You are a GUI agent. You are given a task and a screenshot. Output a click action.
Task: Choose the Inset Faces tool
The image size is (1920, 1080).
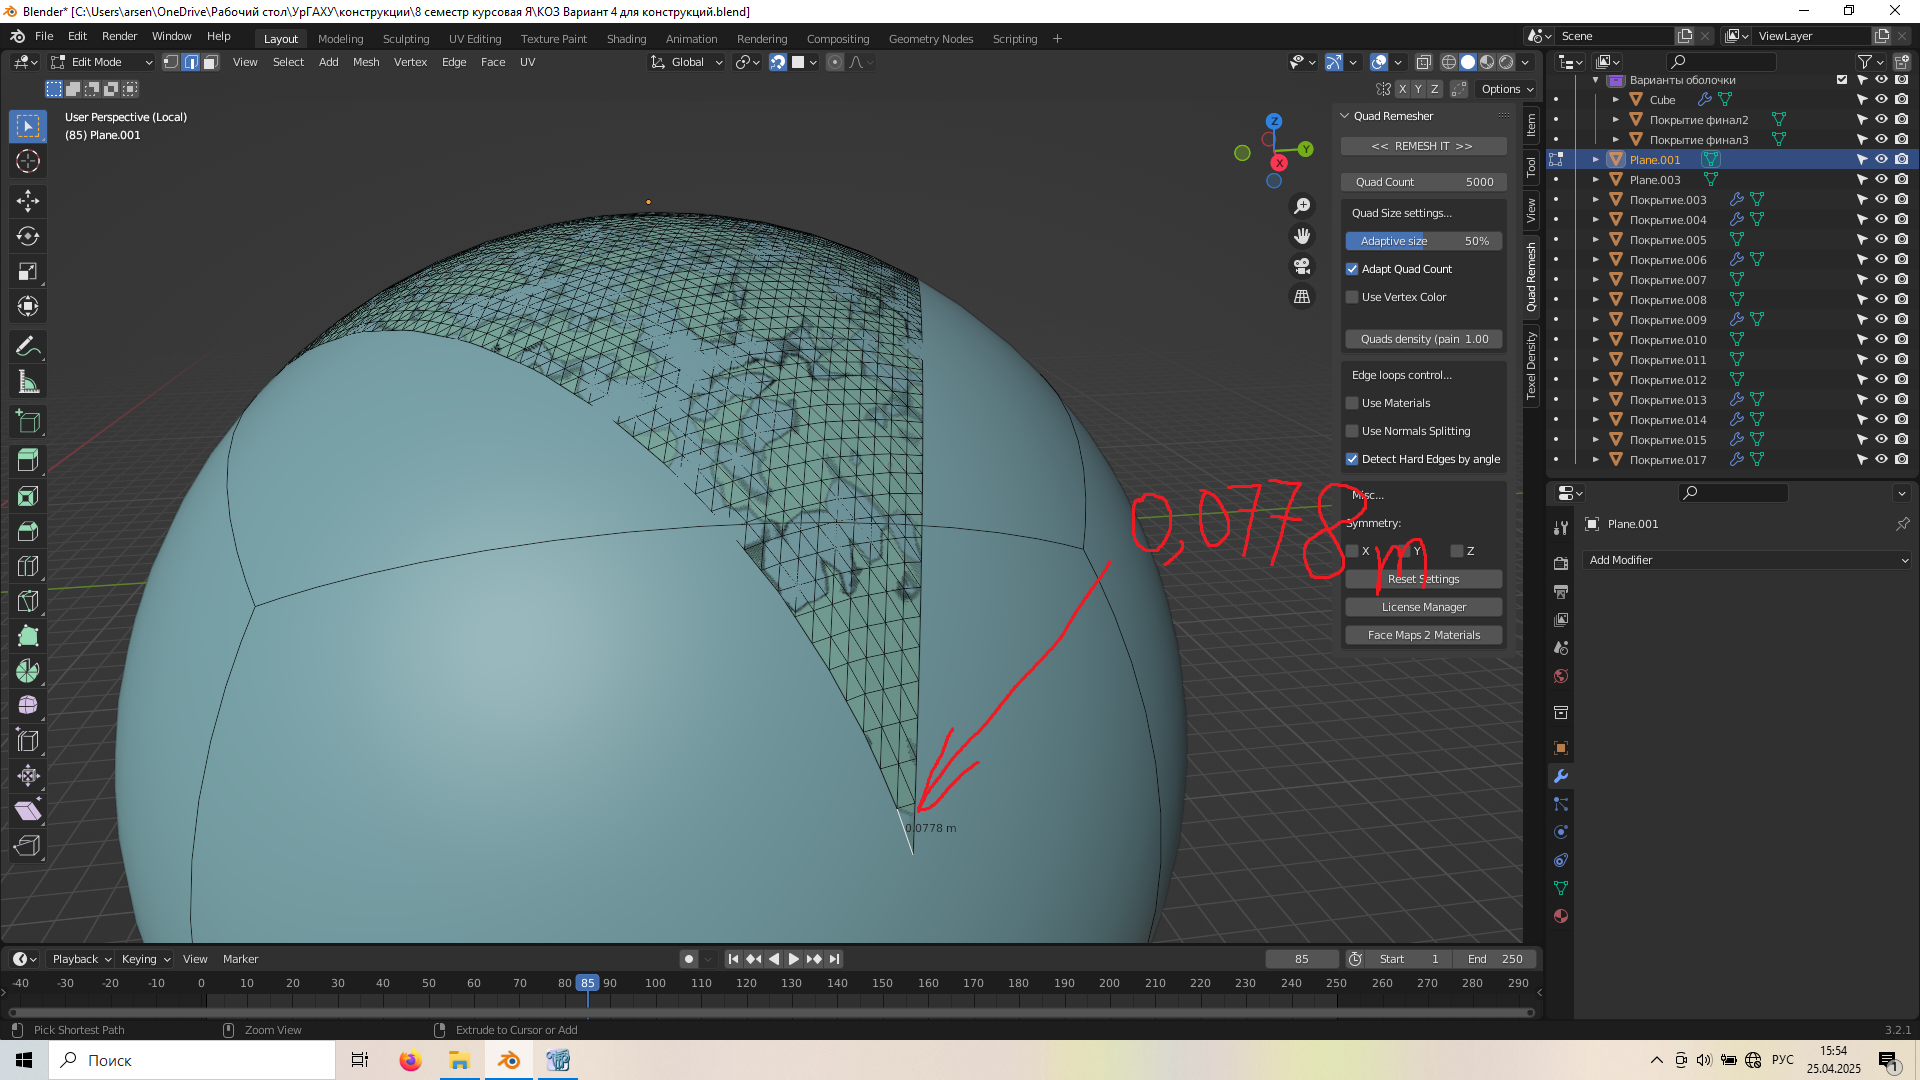point(28,496)
